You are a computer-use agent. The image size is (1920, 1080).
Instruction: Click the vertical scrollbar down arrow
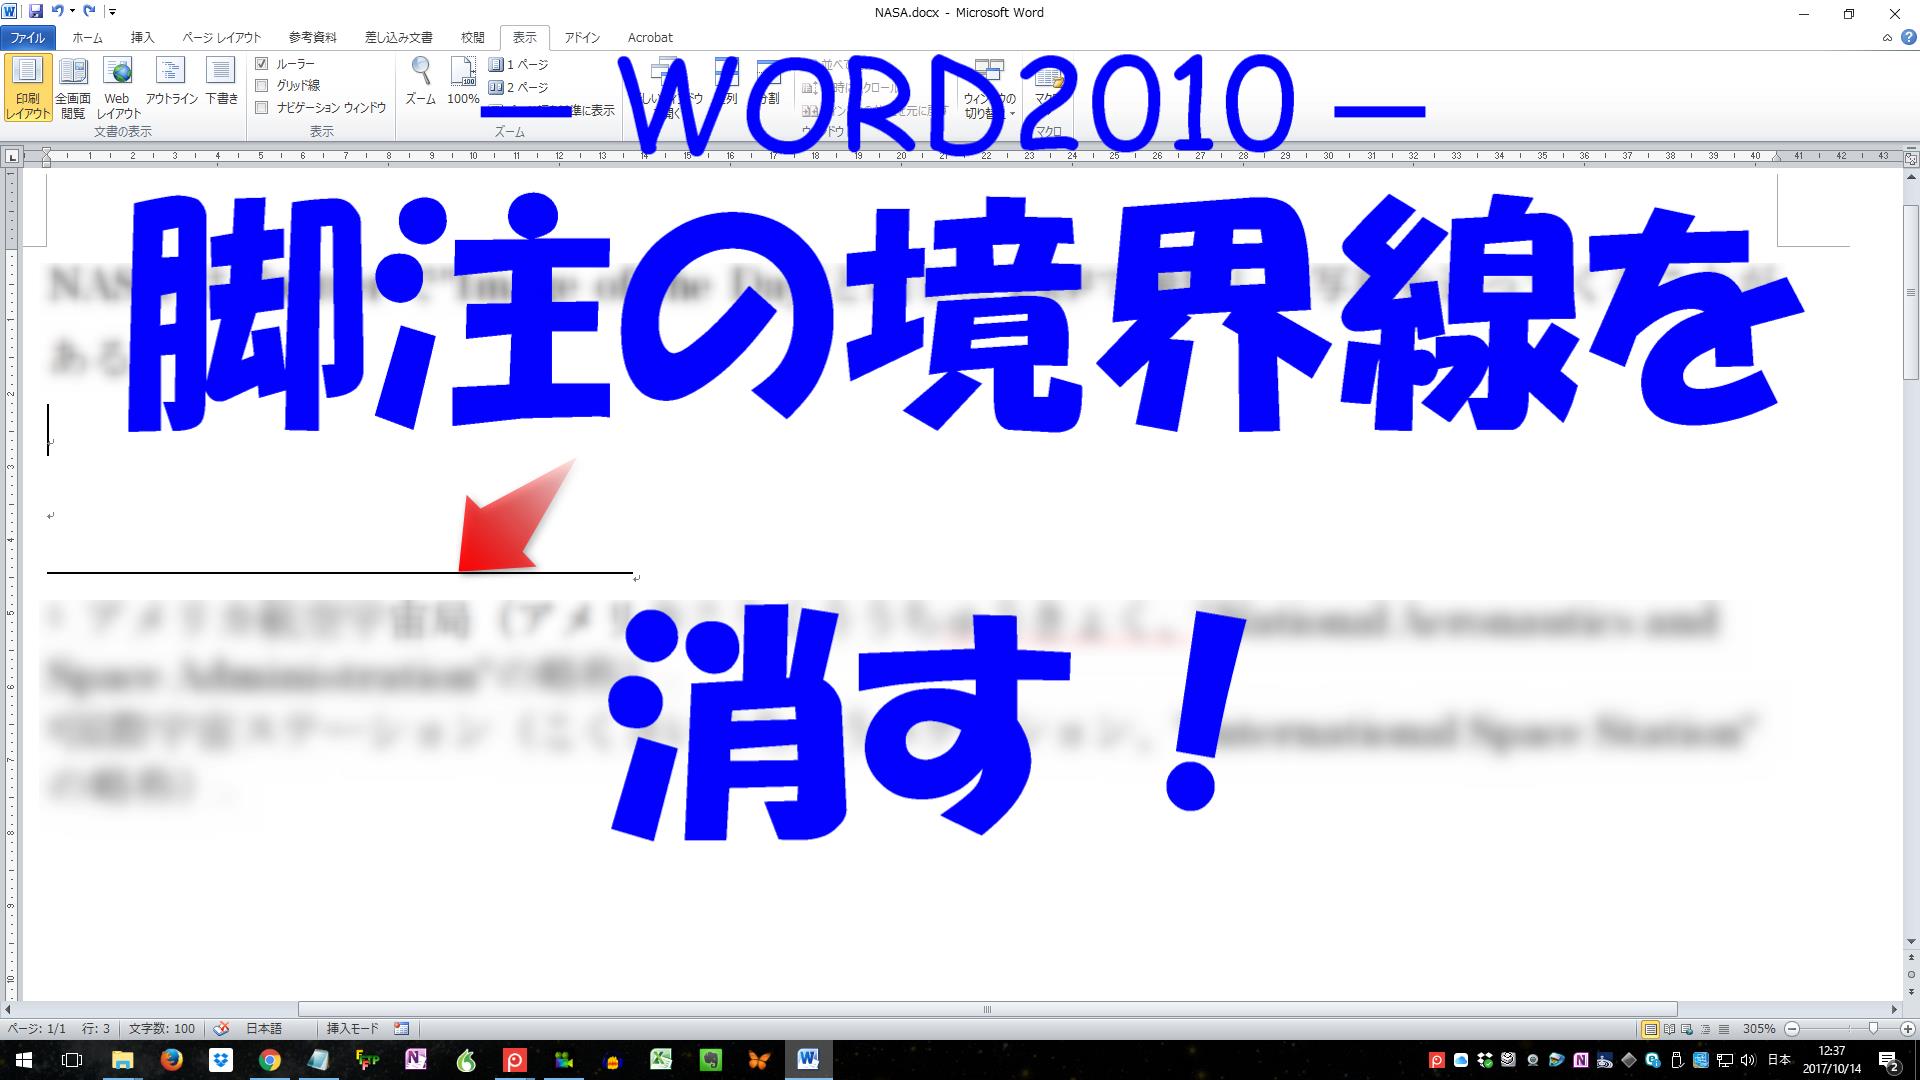pos(1911,941)
